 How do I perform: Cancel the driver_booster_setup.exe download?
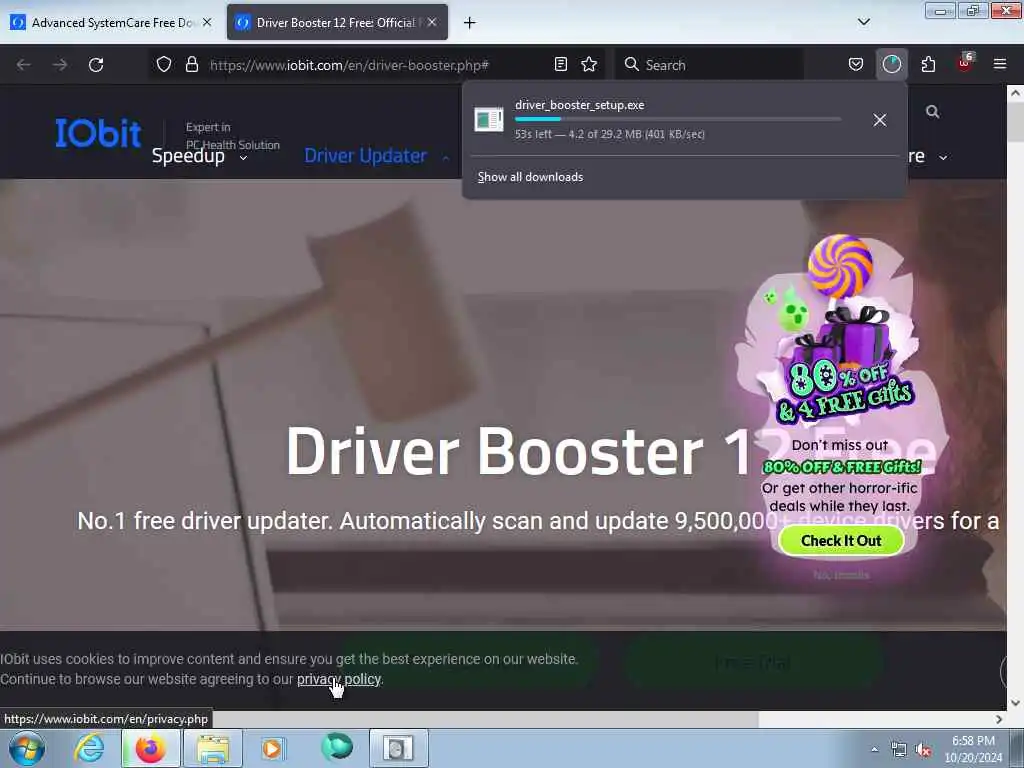pos(880,120)
